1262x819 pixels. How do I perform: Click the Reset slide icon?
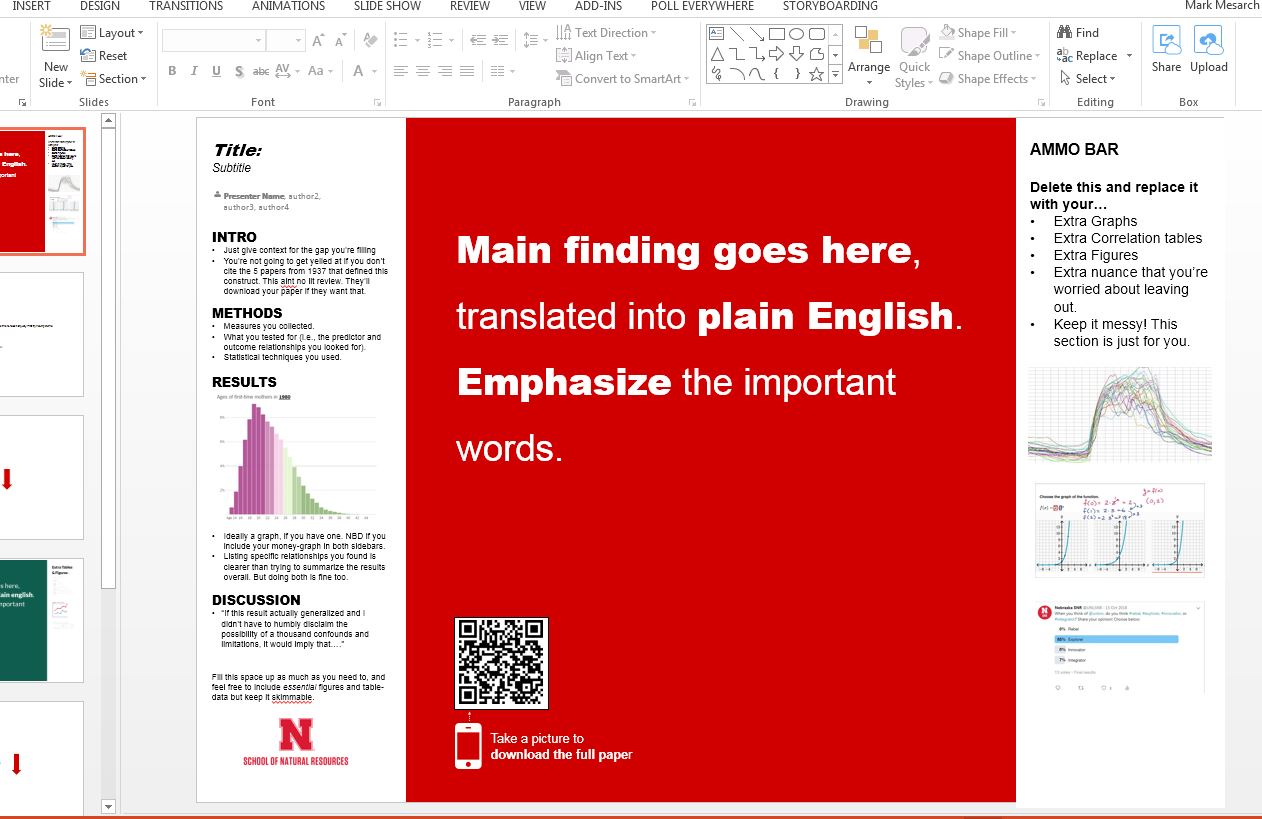click(89, 56)
